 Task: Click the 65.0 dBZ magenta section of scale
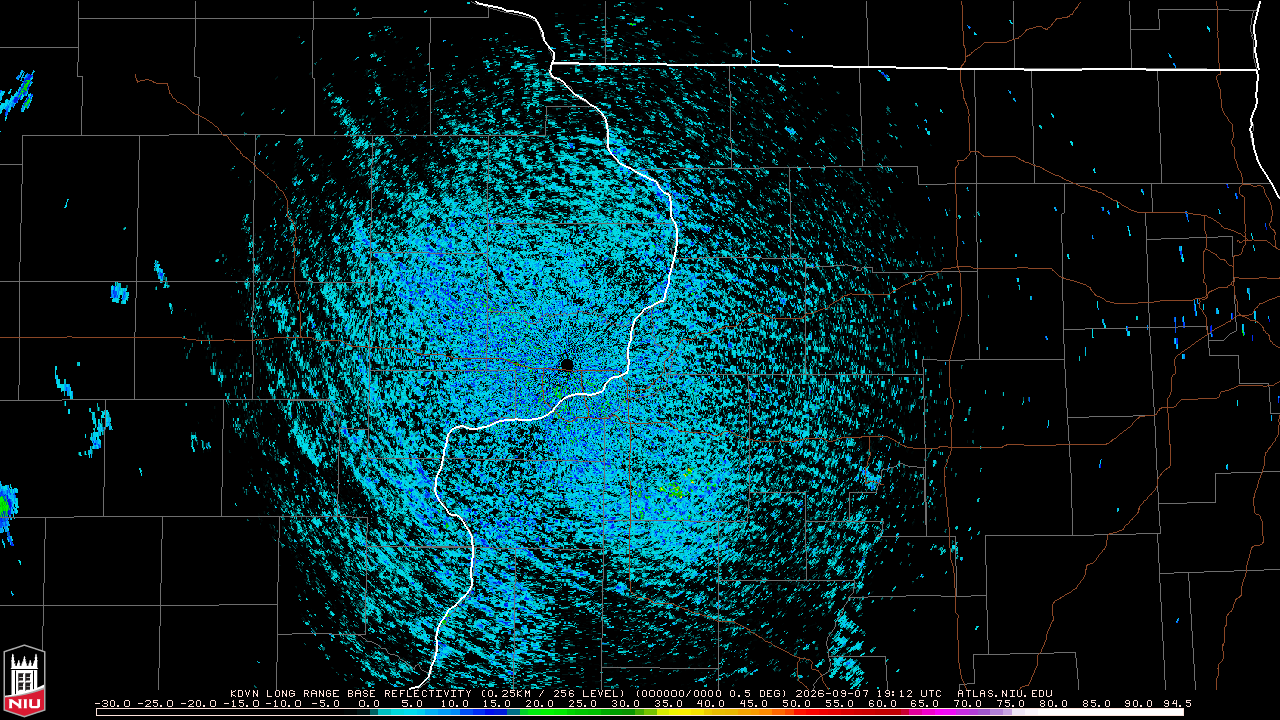click(x=924, y=712)
